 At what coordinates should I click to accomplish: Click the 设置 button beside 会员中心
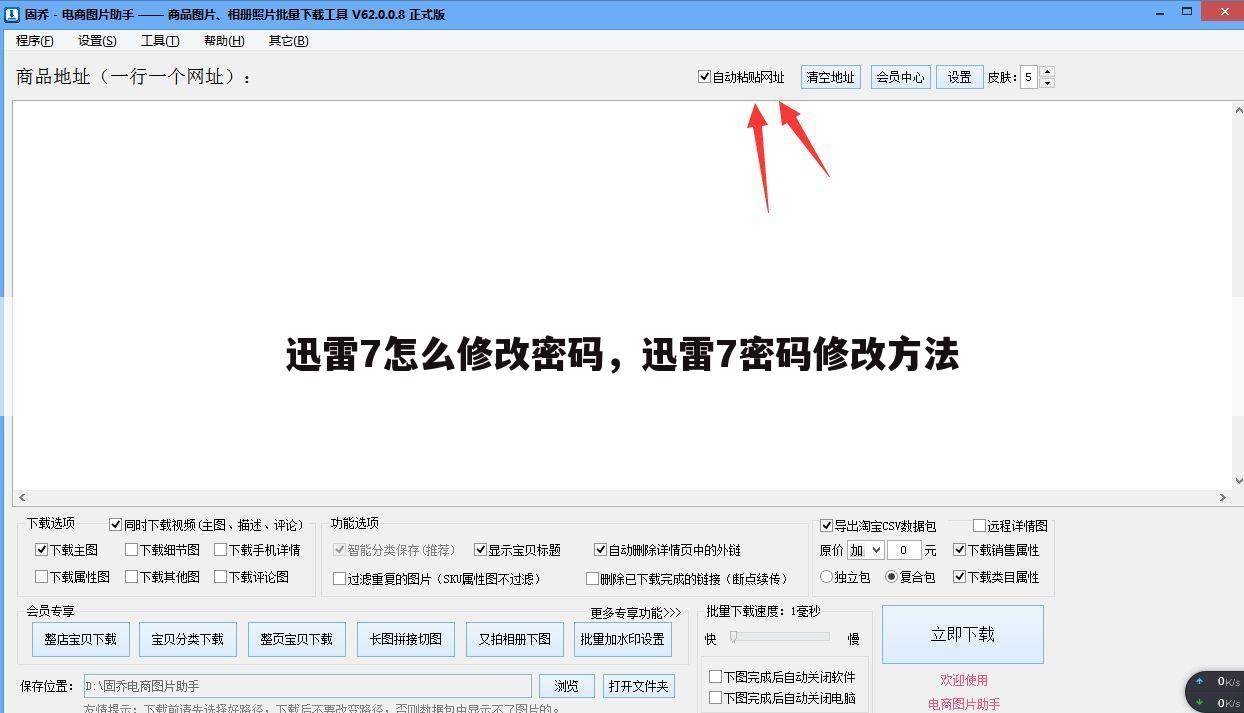point(959,77)
